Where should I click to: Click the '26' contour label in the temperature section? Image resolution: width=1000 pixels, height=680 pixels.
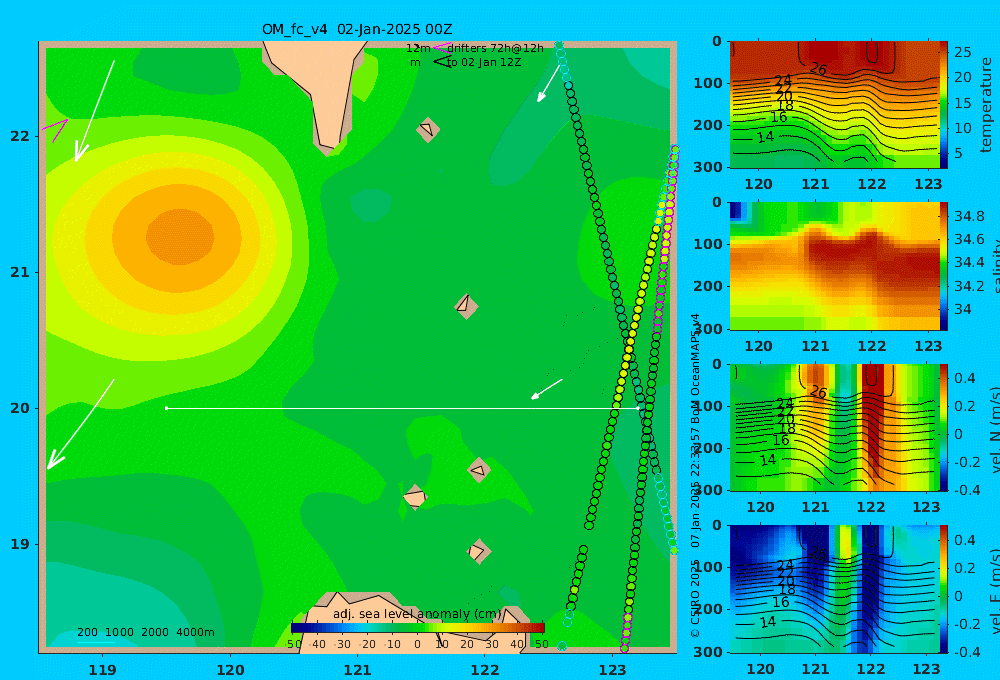click(x=818, y=68)
